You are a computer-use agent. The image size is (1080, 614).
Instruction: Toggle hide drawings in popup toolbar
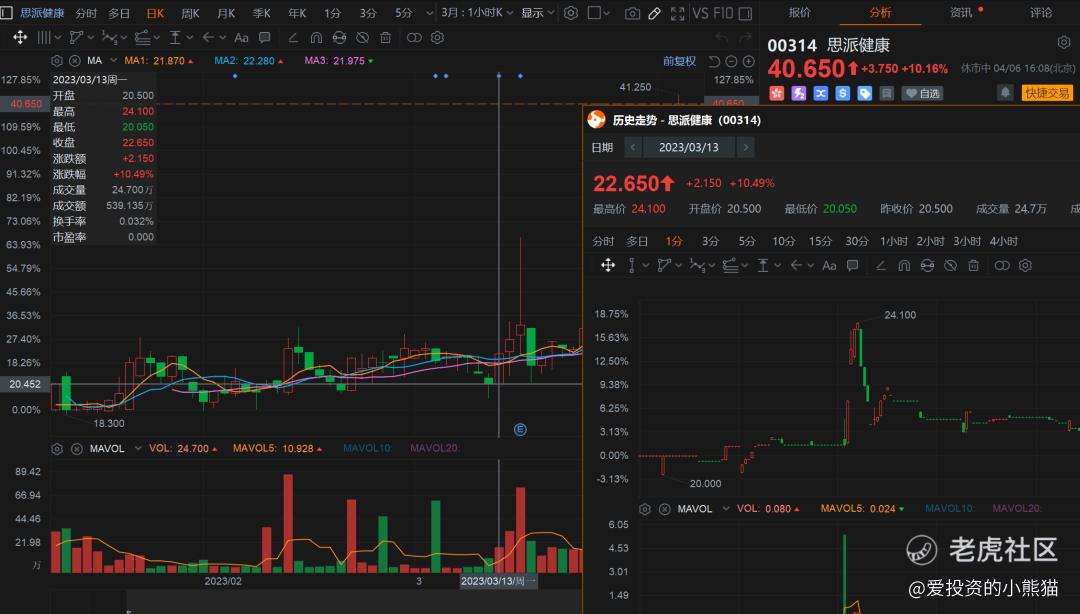951,265
